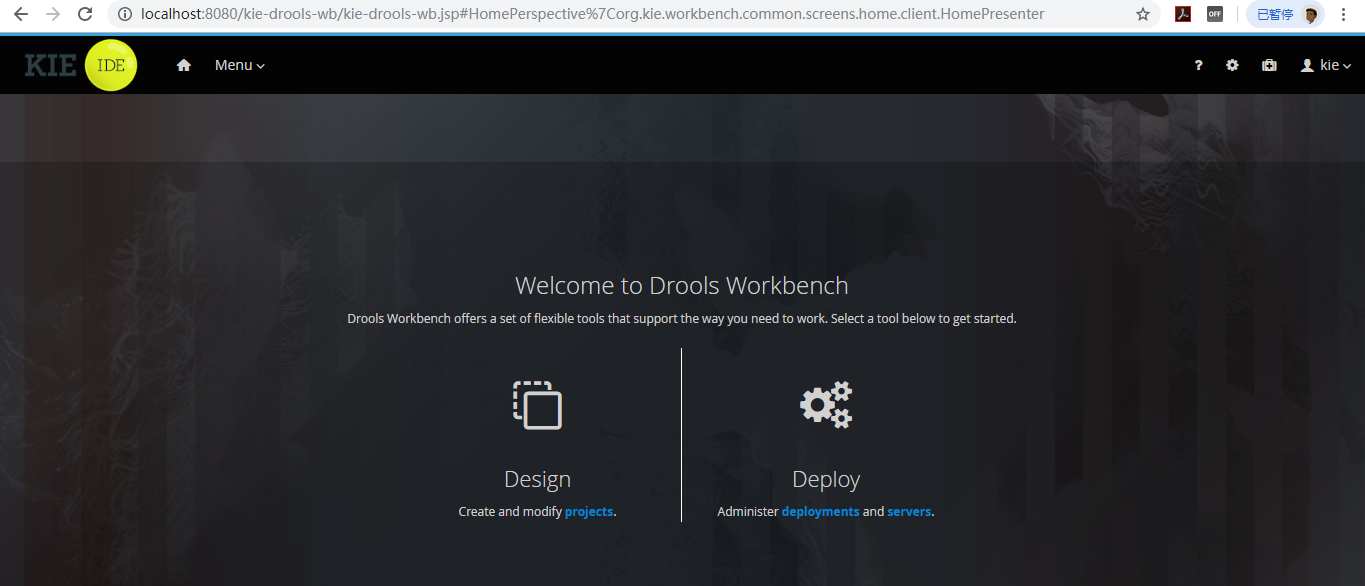This screenshot has width=1365, height=586.
Task: Open the kie user dropdown
Action: pyautogui.click(x=1326, y=65)
